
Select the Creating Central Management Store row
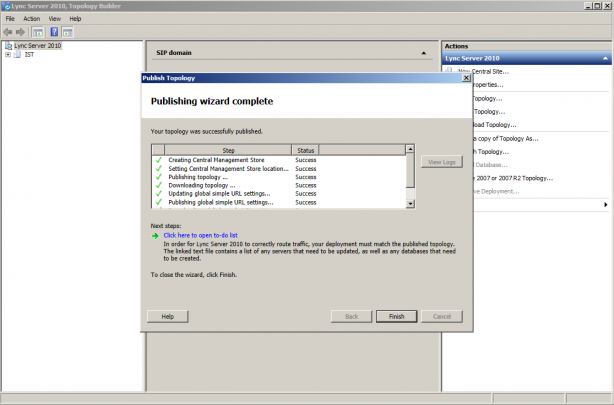[279, 160]
